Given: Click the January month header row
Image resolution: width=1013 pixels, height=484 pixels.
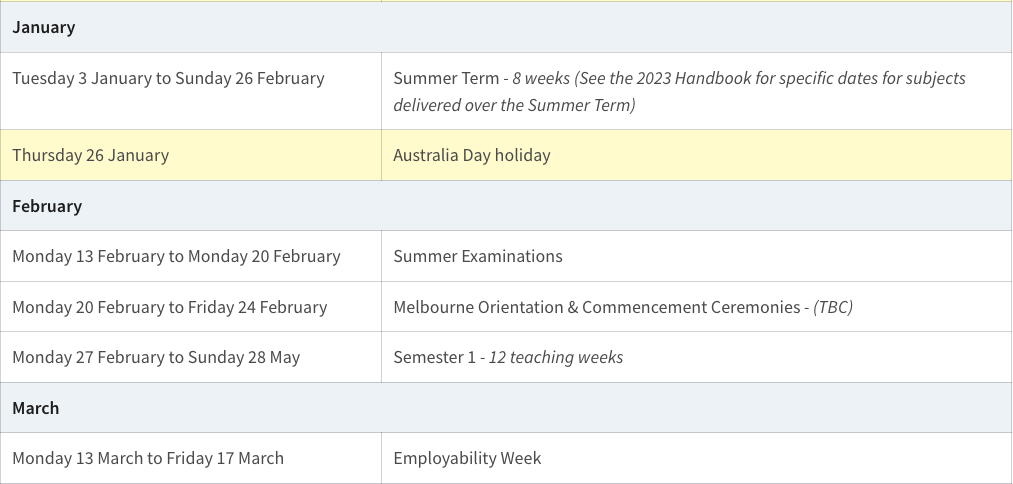Looking at the screenshot, I should pos(44,27).
